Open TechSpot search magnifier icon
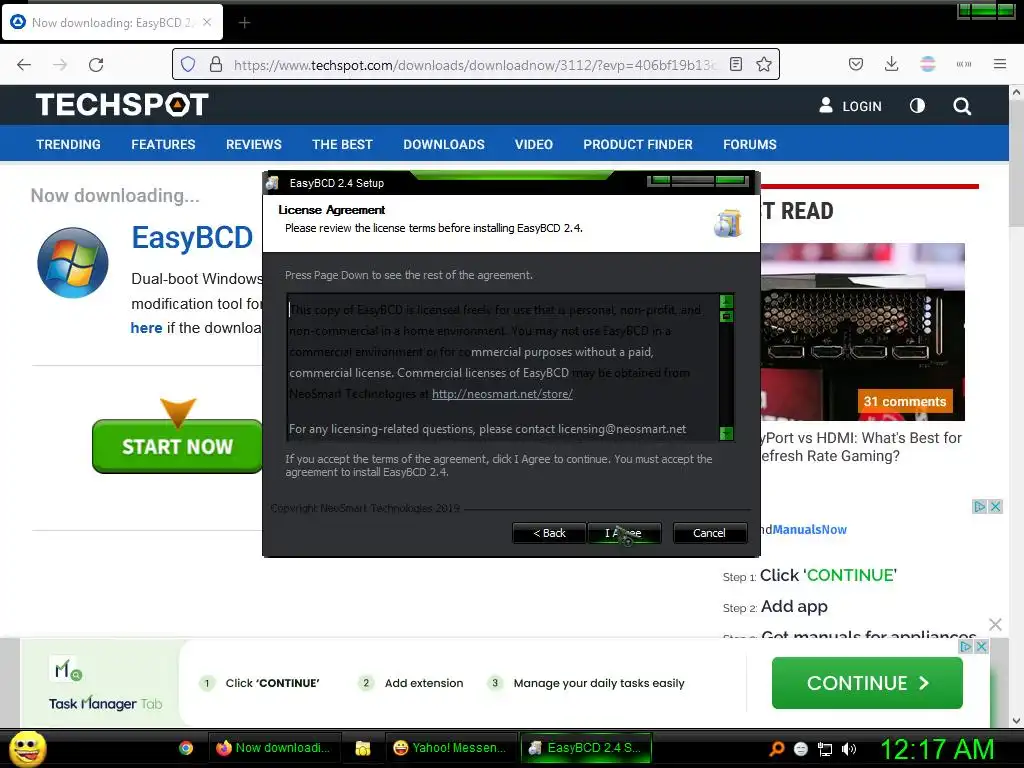This screenshot has width=1024, height=768. coord(961,106)
